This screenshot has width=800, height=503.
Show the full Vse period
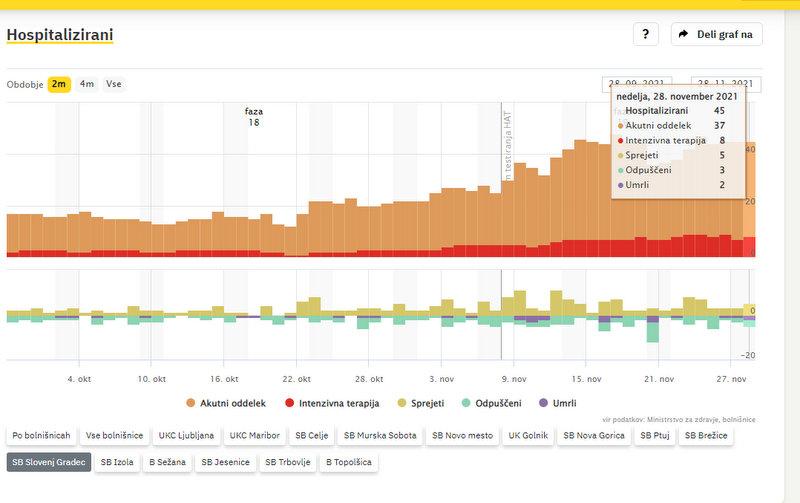point(114,84)
